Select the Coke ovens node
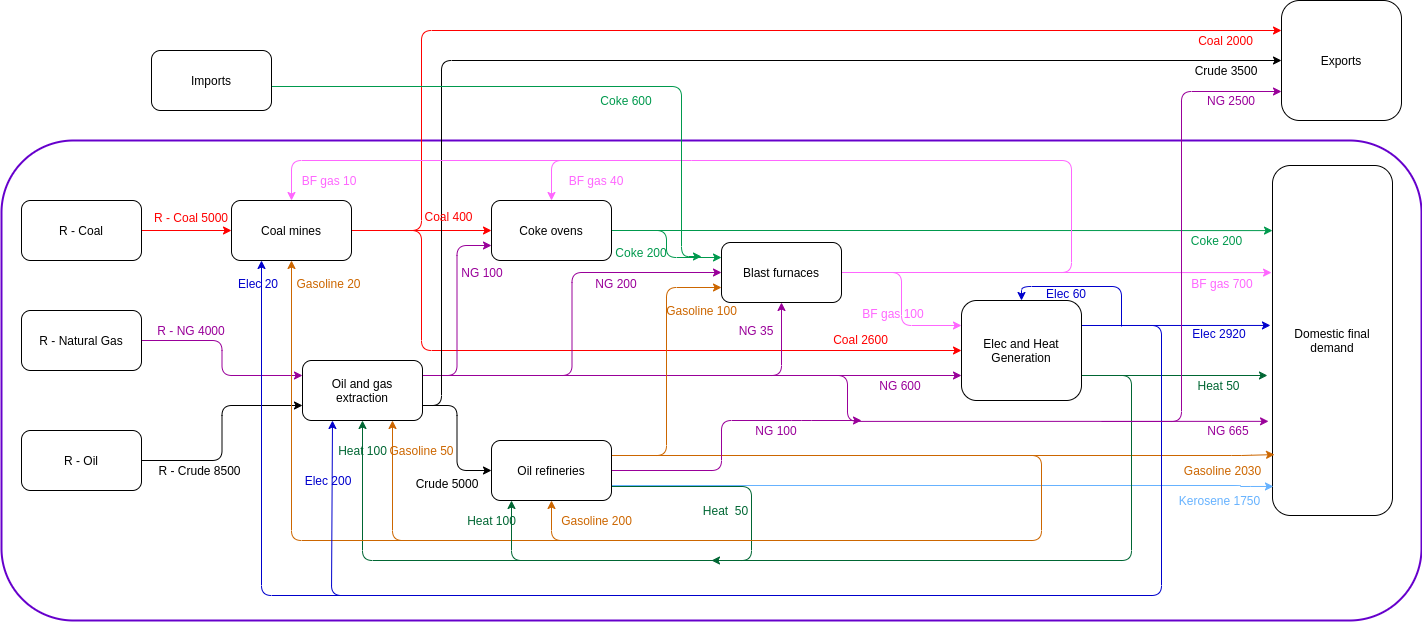This screenshot has width=1422, height=622. click(551, 231)
